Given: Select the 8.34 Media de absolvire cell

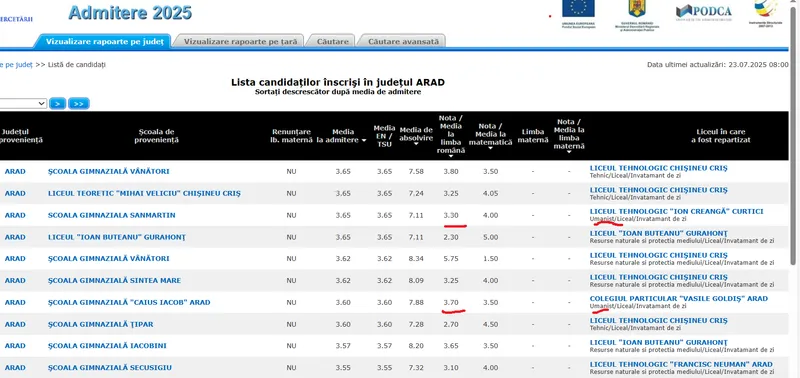Looking at the screenshot, I should click(x=416, y=259).
